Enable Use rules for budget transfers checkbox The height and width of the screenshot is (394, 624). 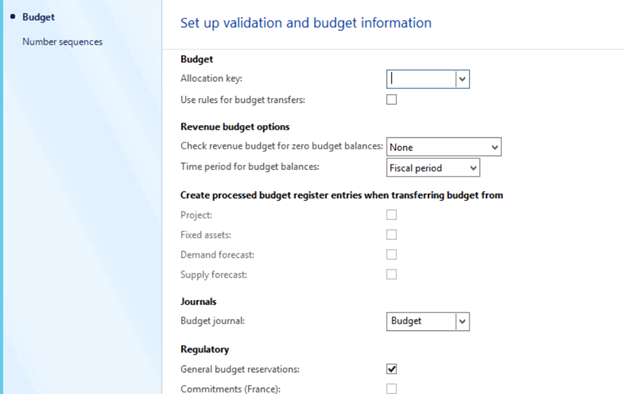[392, 99]
